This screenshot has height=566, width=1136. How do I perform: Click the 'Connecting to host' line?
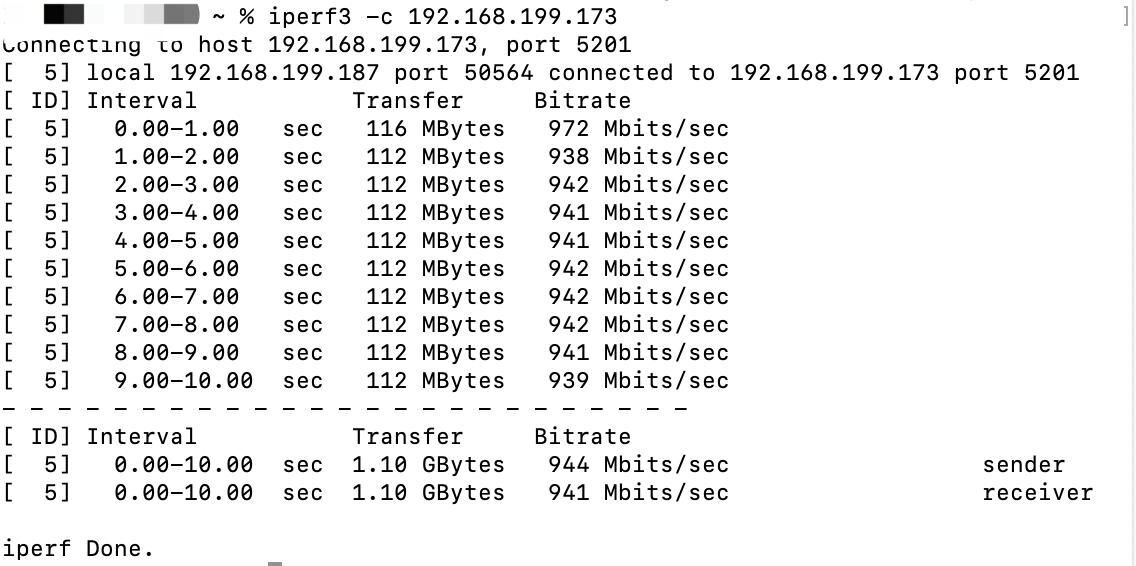(x=317, y=44)
